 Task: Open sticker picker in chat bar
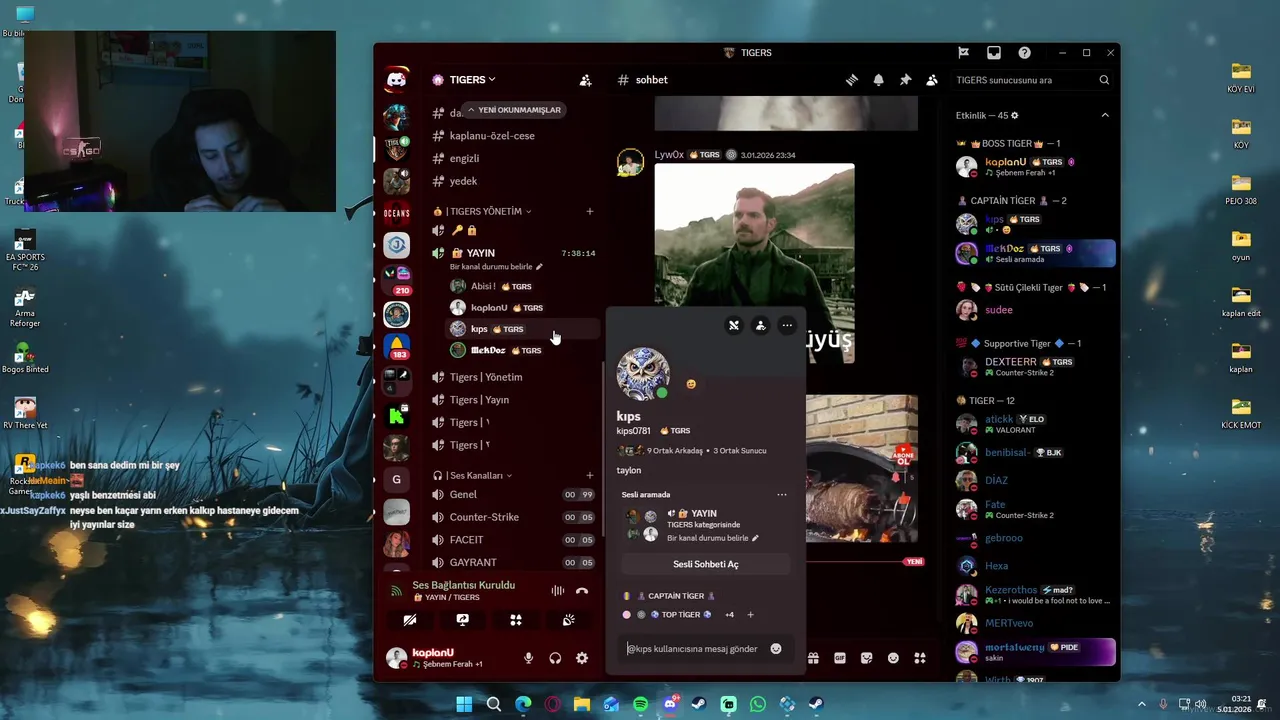[x=867, y=658]
